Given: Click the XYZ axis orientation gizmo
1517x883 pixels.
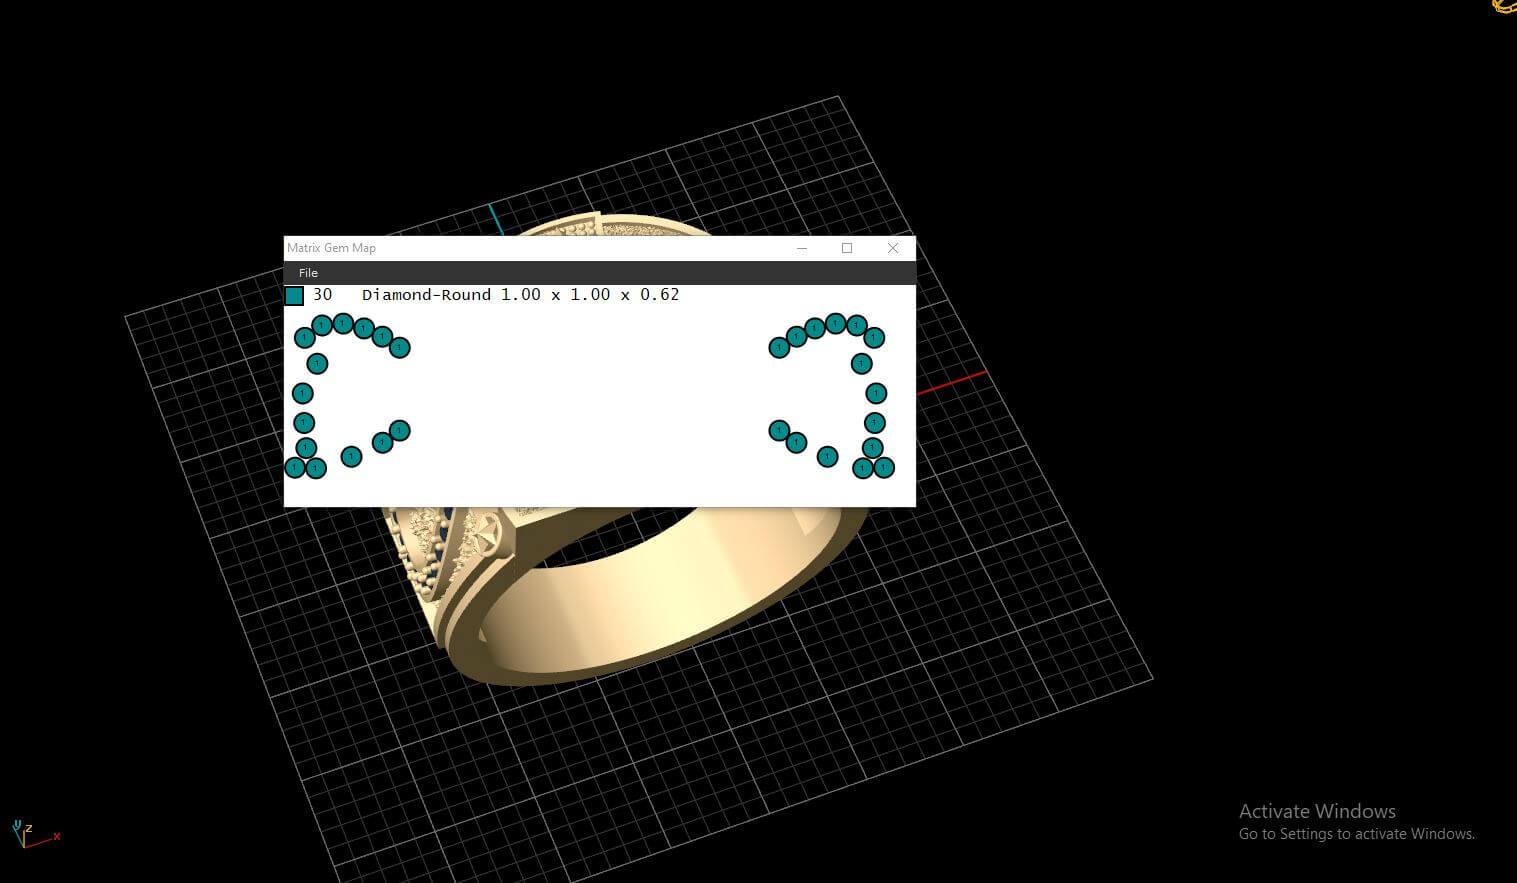Looking at the screenshot, I should point(35,832).
